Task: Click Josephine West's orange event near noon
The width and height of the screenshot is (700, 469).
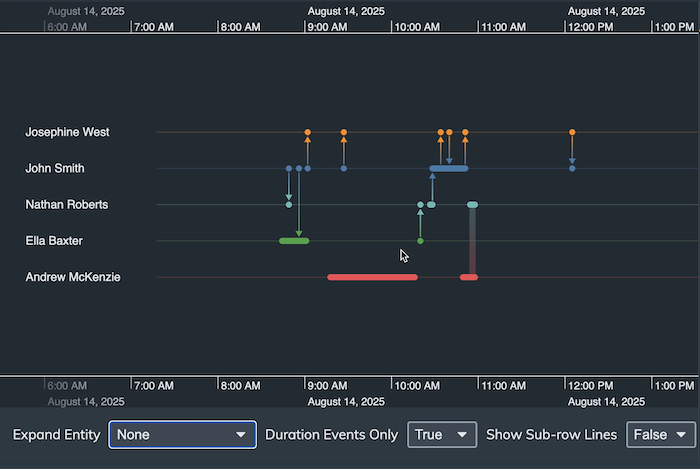Action: (572, 132)
